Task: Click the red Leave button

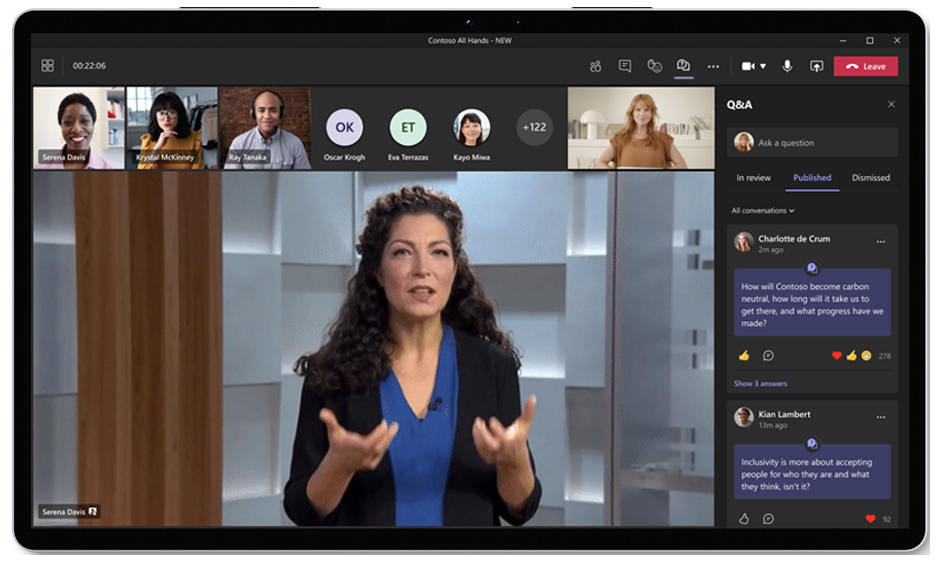Action: (865, 66)
